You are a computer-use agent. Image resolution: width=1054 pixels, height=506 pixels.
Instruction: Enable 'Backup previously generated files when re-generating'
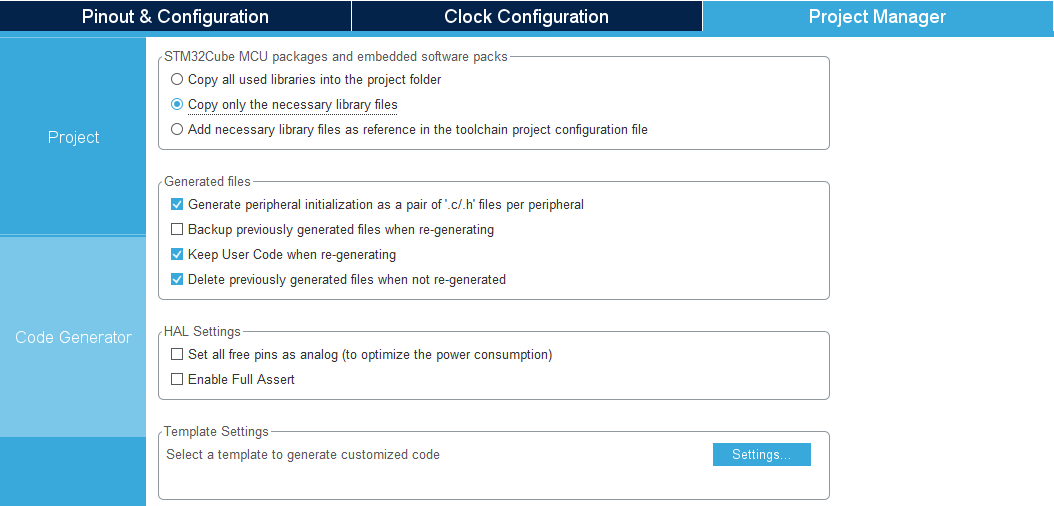pos(177,230)
